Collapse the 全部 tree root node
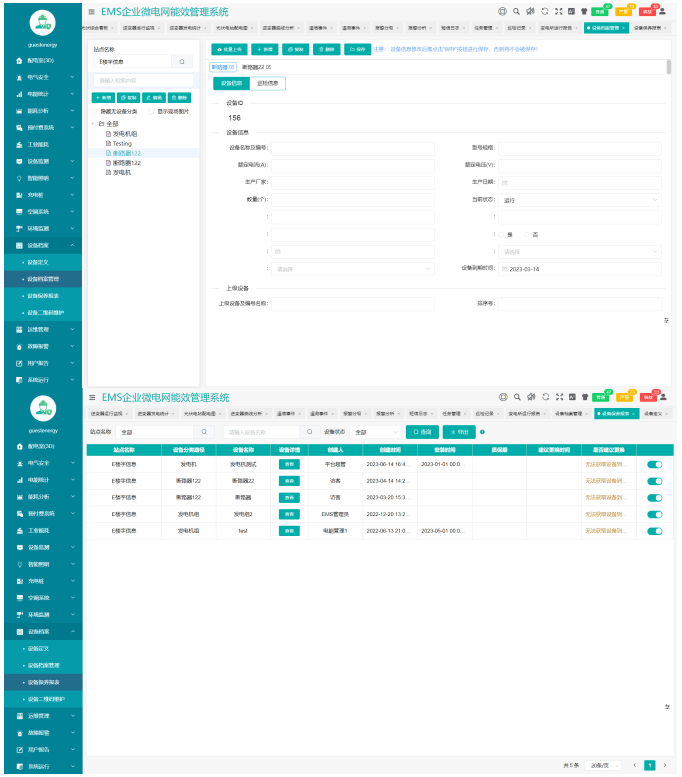Image resolution: width=682 pixels, height=777 pixels. (93, 123)
